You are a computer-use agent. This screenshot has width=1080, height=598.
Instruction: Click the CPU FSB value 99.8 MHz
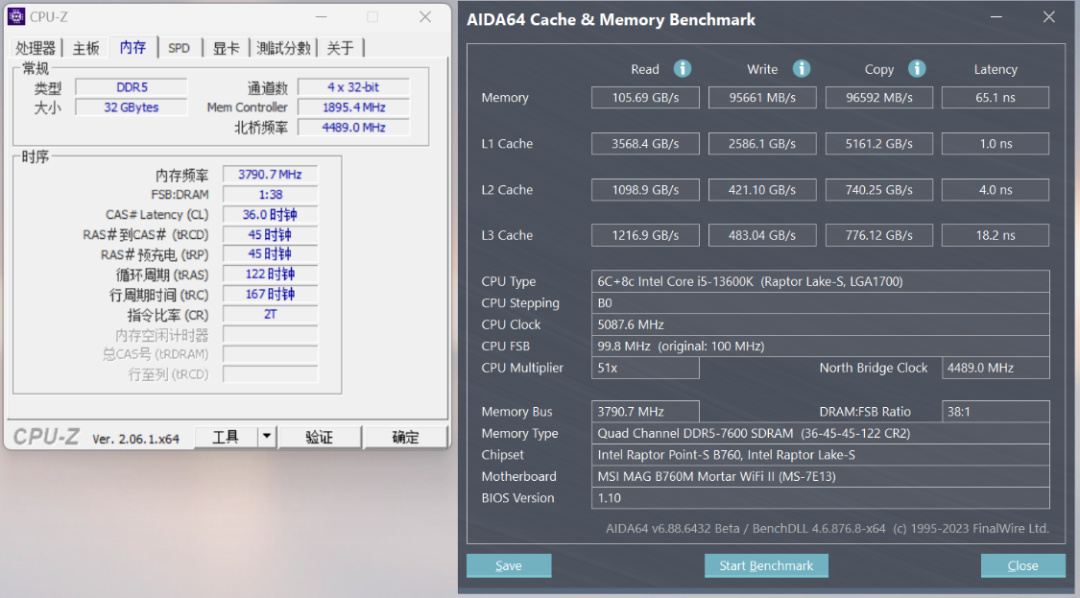pos(820,346)
